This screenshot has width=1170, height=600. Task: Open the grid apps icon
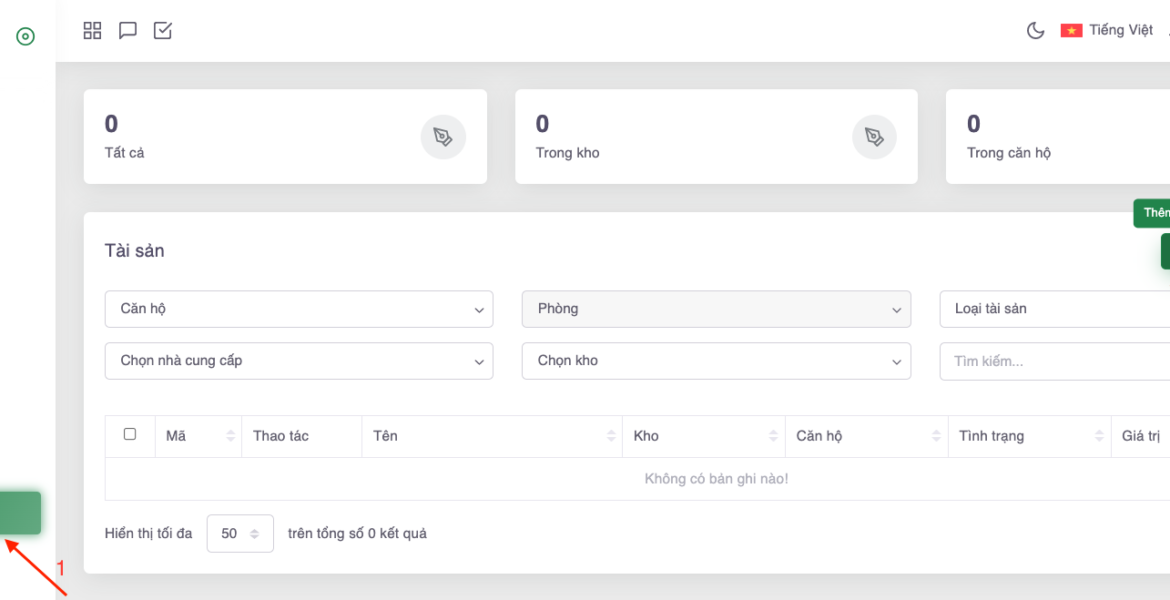(92, 31)
